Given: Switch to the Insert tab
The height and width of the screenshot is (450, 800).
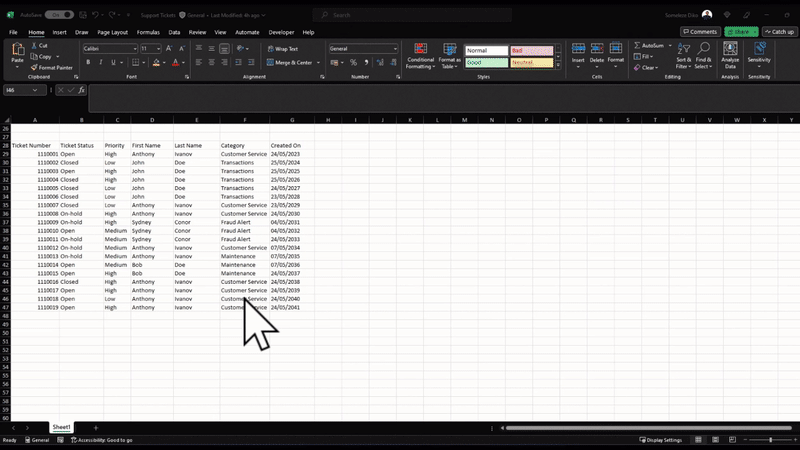Looking at the screenshot, I should coord(59,32).
